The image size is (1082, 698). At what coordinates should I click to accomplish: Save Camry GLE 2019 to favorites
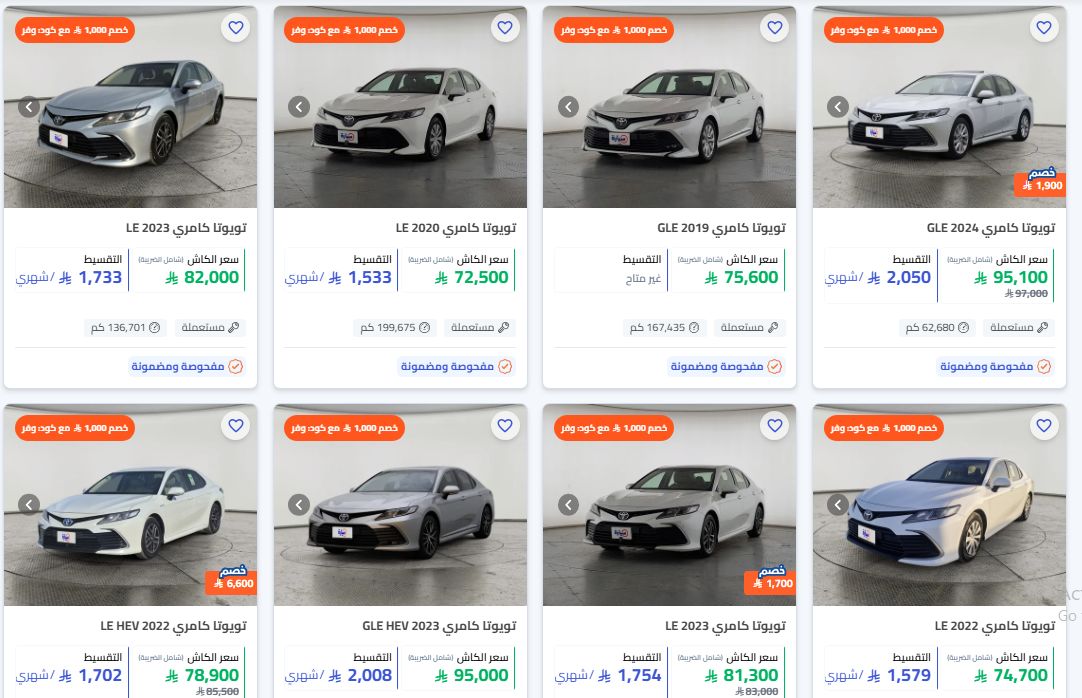(x=774, y=28)
